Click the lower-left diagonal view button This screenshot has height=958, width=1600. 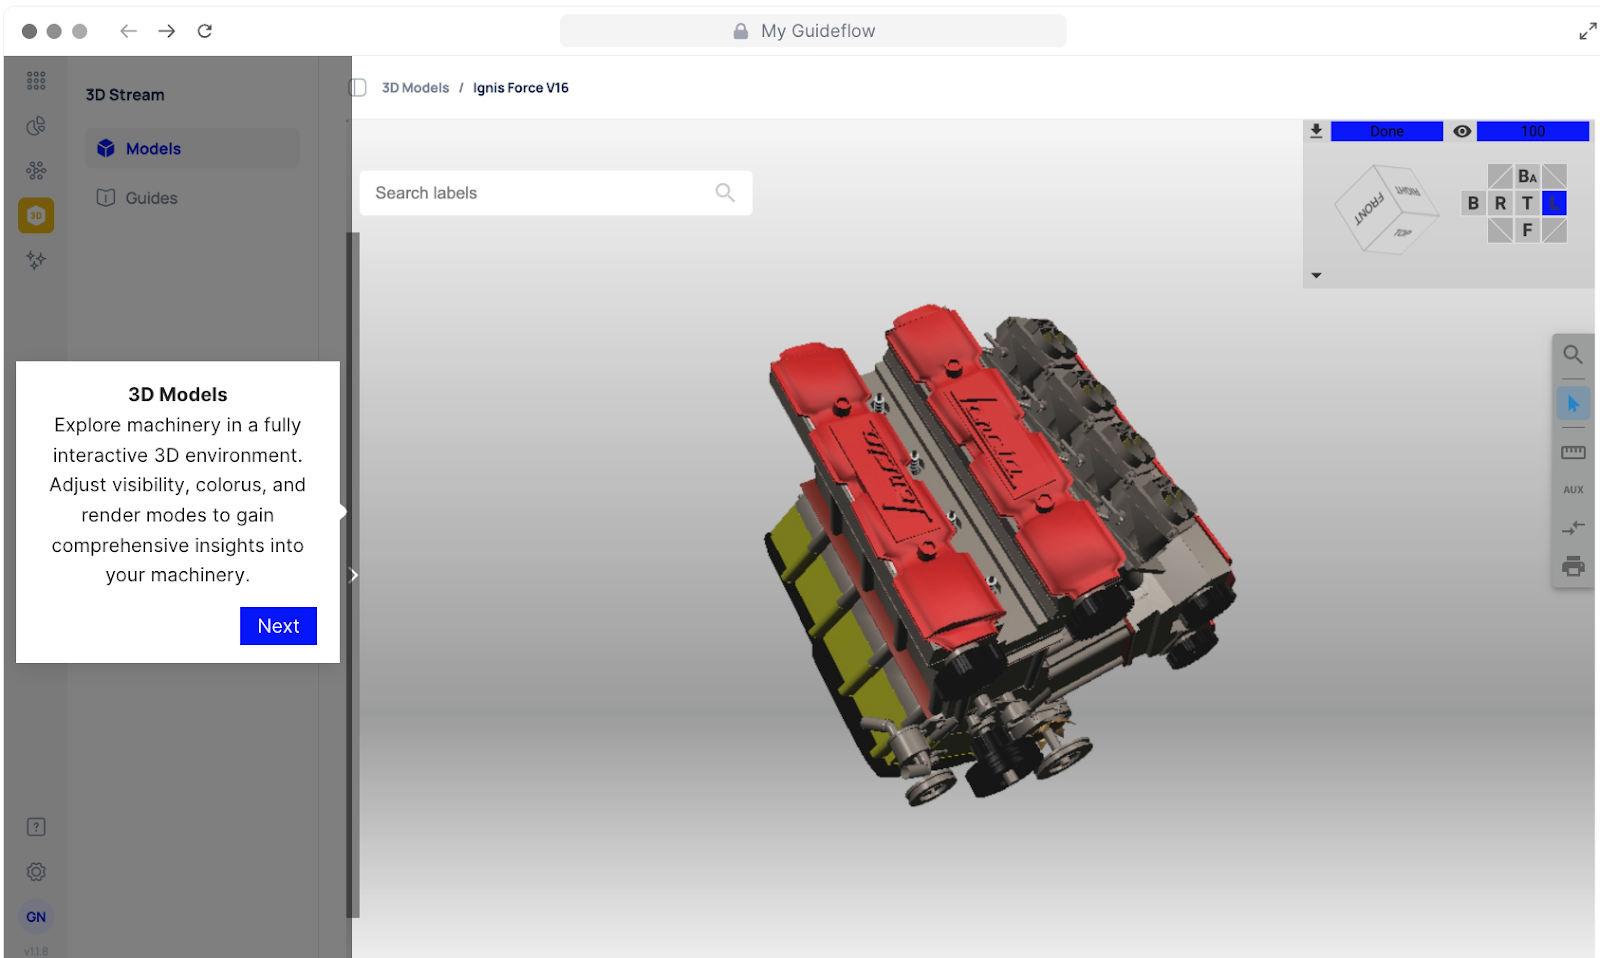pos(1500,231)
